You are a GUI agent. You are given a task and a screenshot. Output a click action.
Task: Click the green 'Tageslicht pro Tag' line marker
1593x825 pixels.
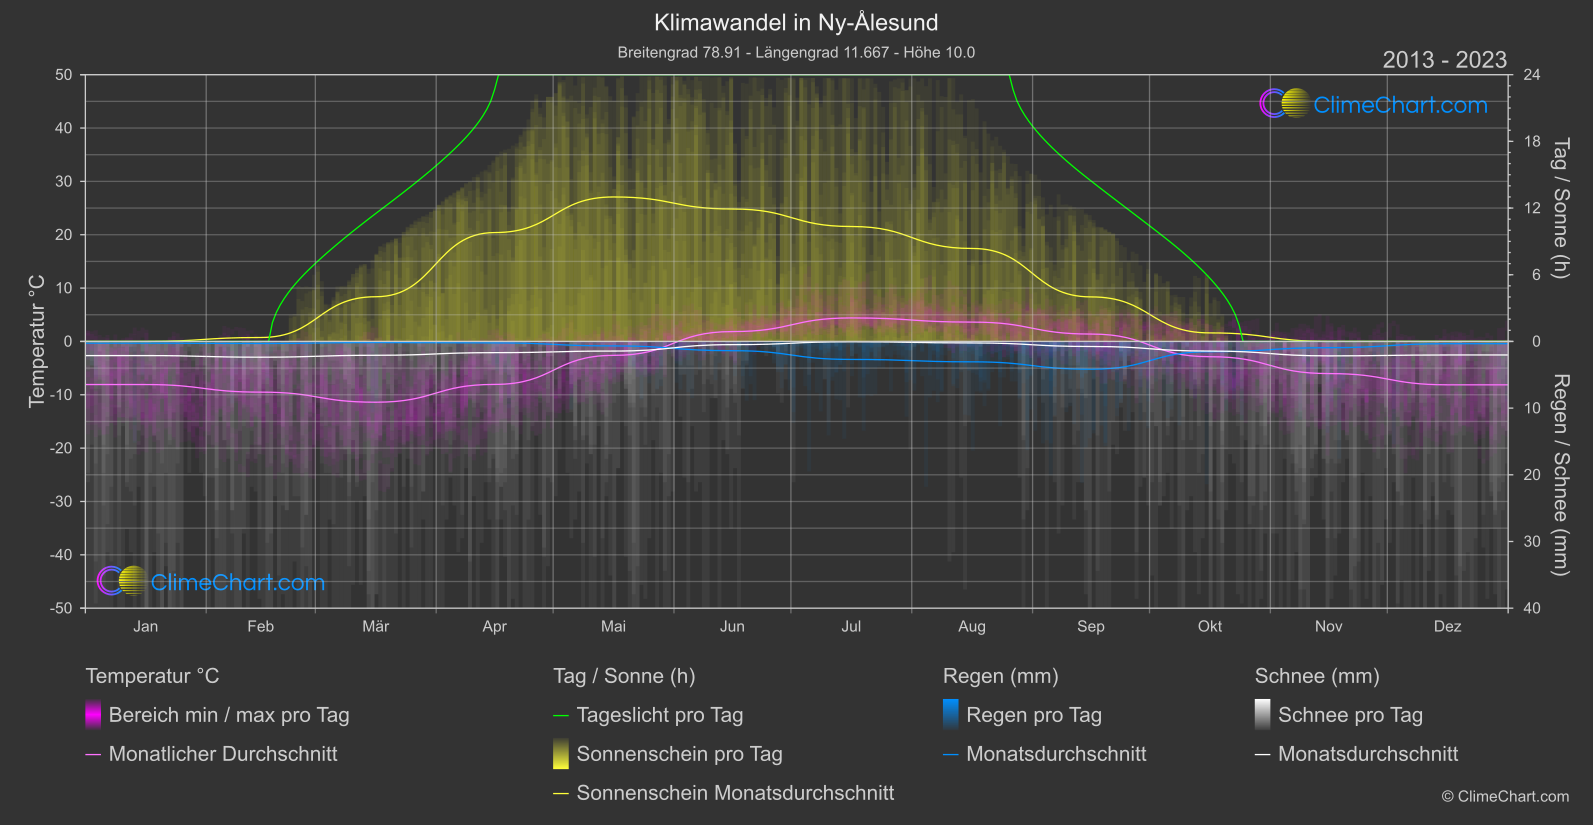point(561,716)
